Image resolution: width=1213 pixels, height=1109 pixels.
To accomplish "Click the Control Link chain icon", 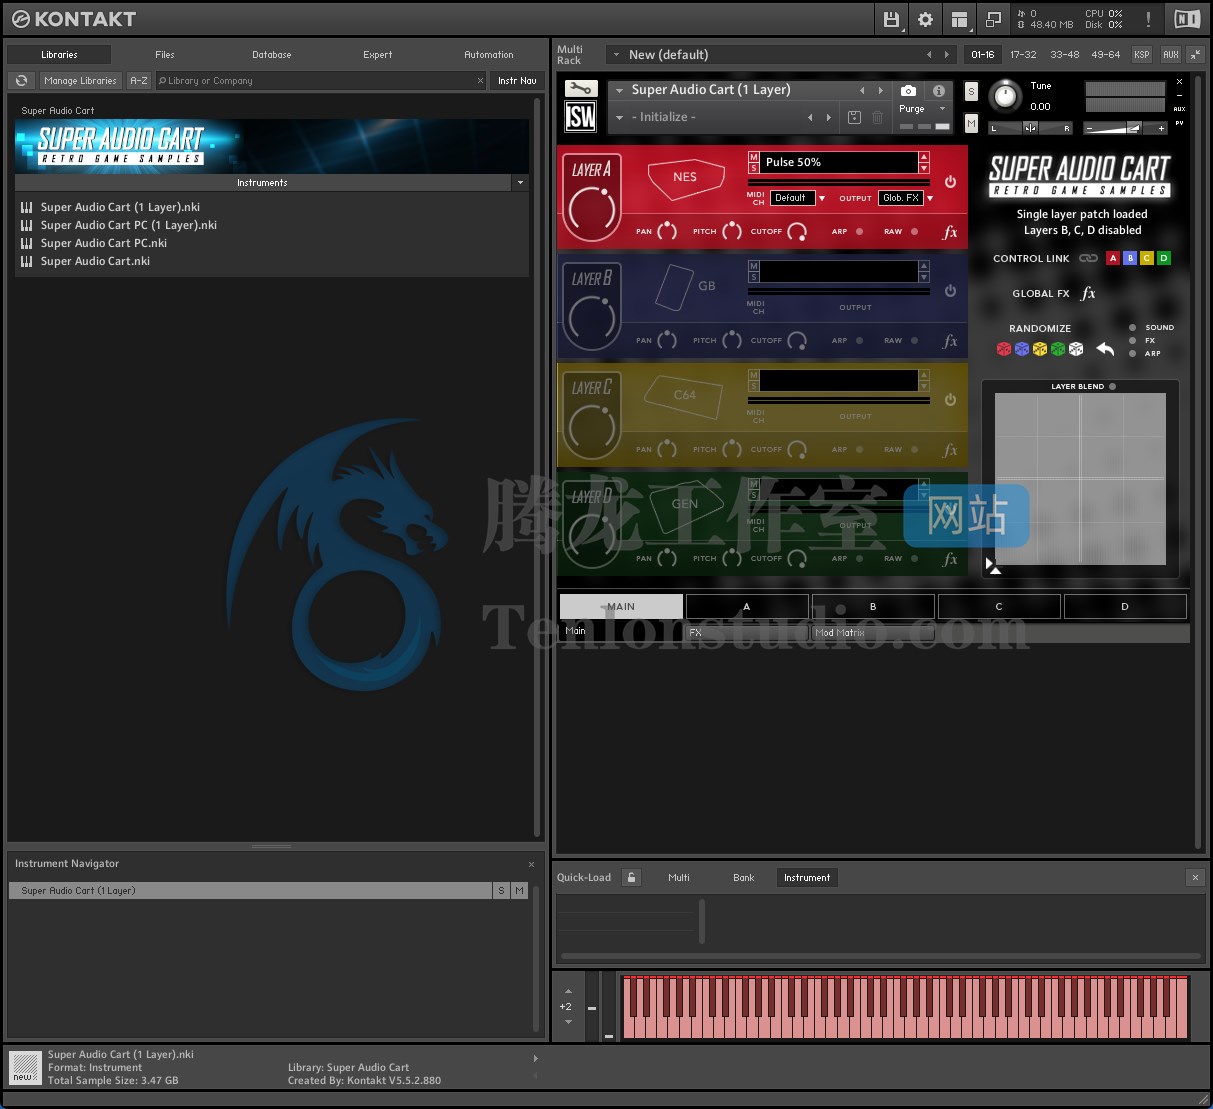I will 1088,258.
